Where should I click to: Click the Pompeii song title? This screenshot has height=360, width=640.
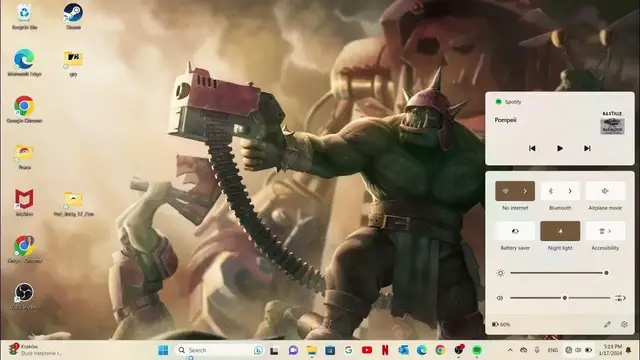click(x=505, y=120)
